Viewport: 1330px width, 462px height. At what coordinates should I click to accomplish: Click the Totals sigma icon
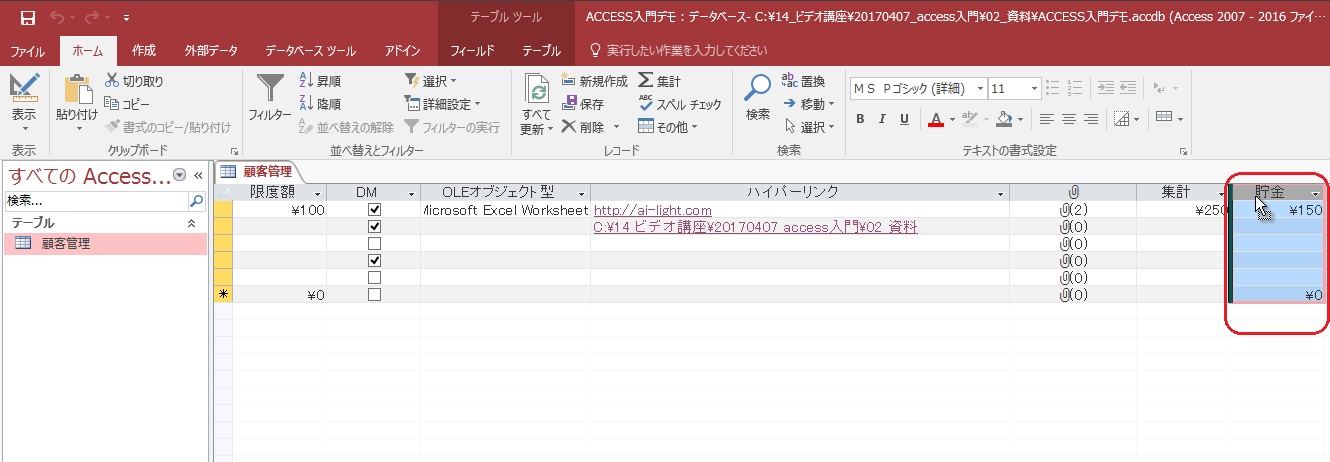point(647,81)
